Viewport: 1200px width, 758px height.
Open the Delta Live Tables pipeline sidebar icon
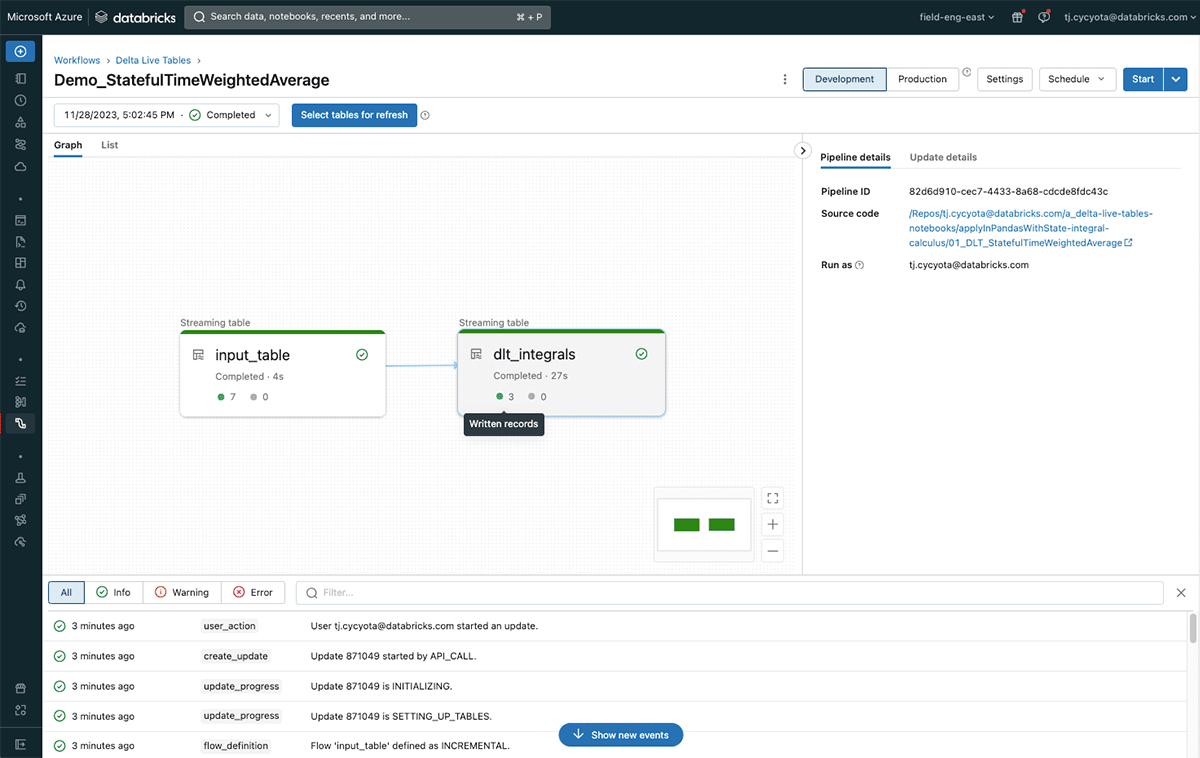click(x=20, y=423)
